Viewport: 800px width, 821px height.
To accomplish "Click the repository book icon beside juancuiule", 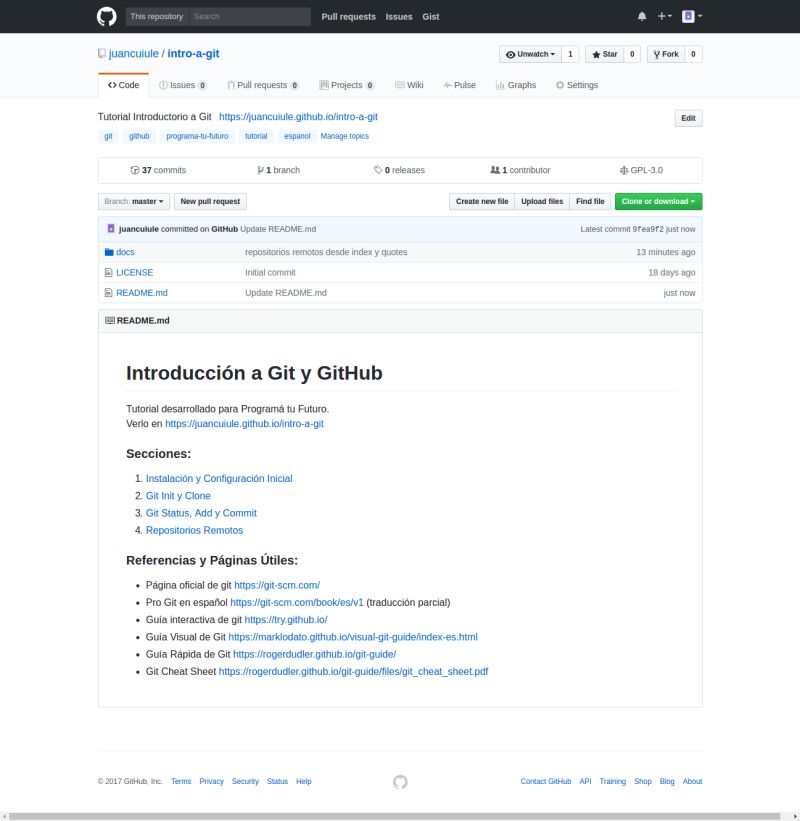I will click(x=101, y=53).
